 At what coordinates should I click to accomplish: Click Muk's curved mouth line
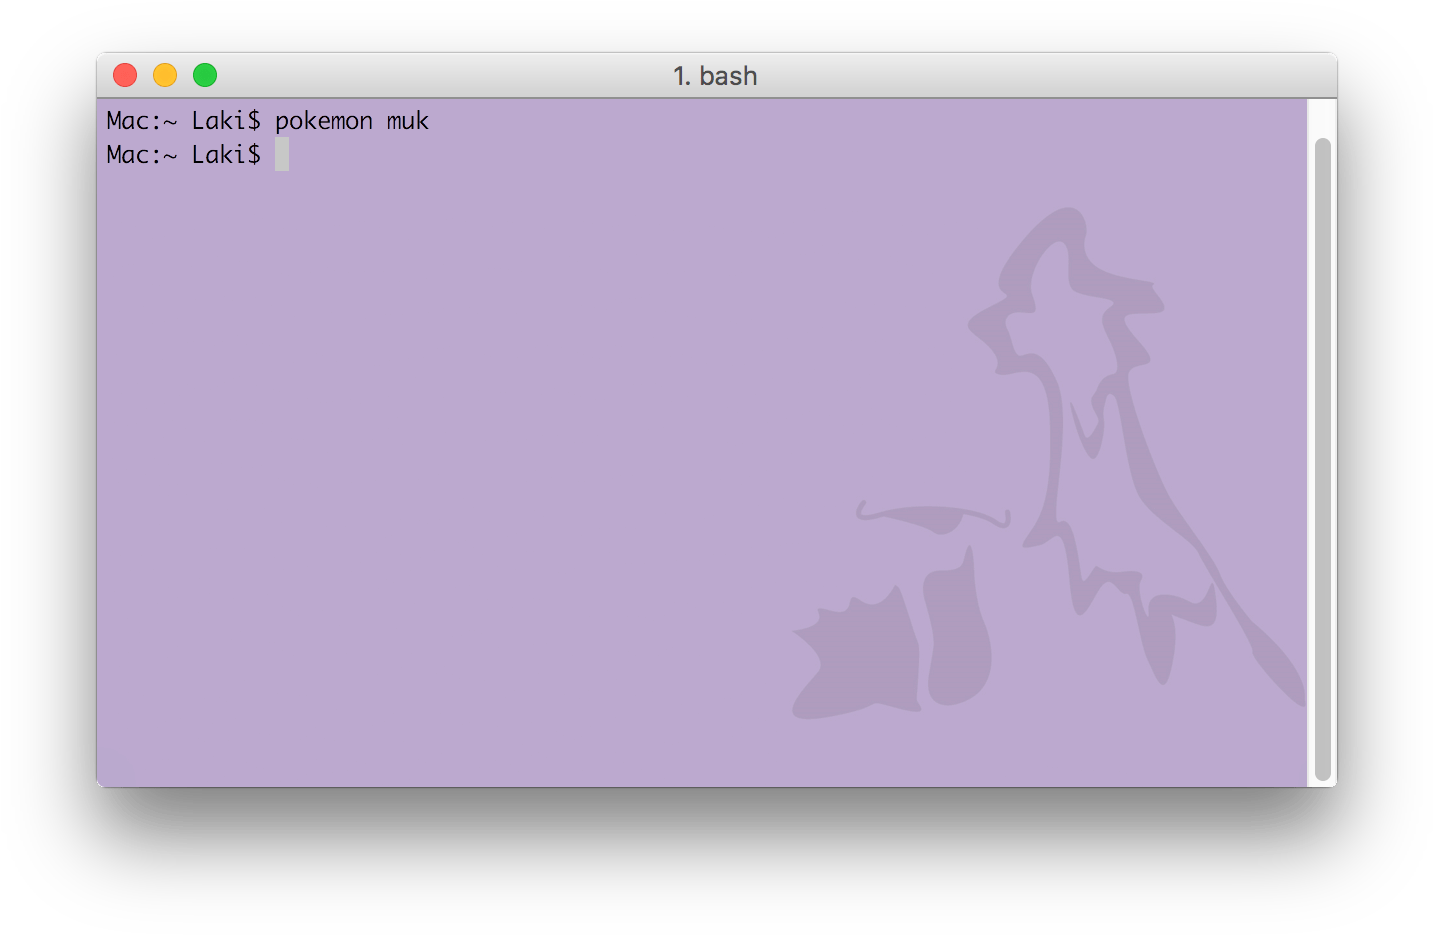point(933,515)
